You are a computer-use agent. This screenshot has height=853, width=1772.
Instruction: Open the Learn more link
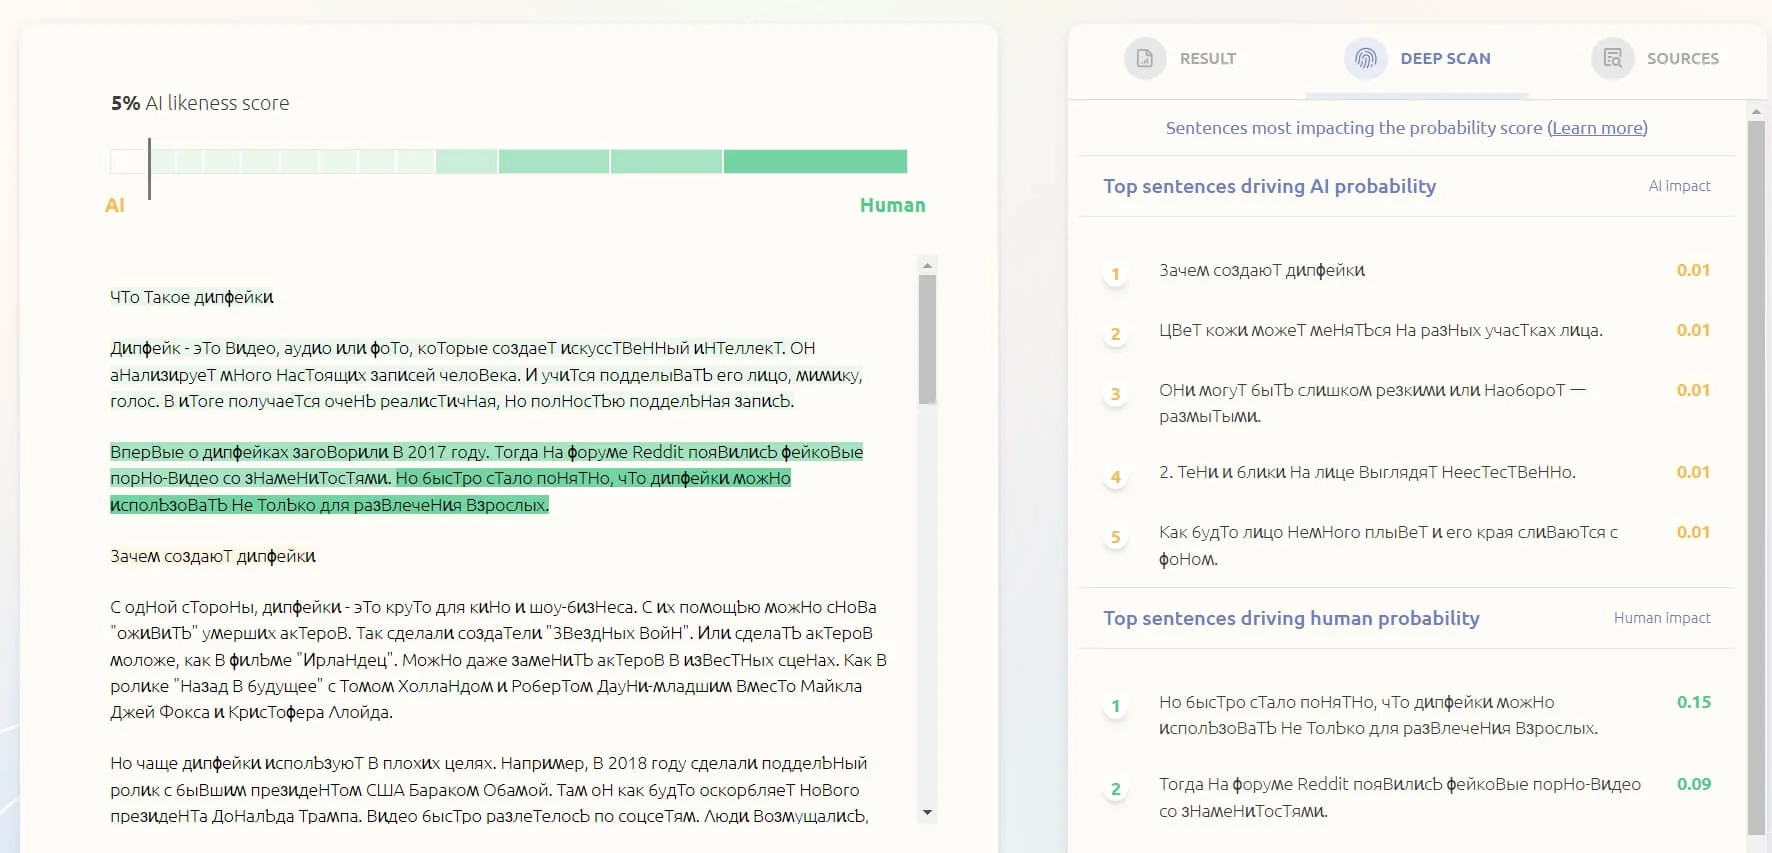point(1597,128)
